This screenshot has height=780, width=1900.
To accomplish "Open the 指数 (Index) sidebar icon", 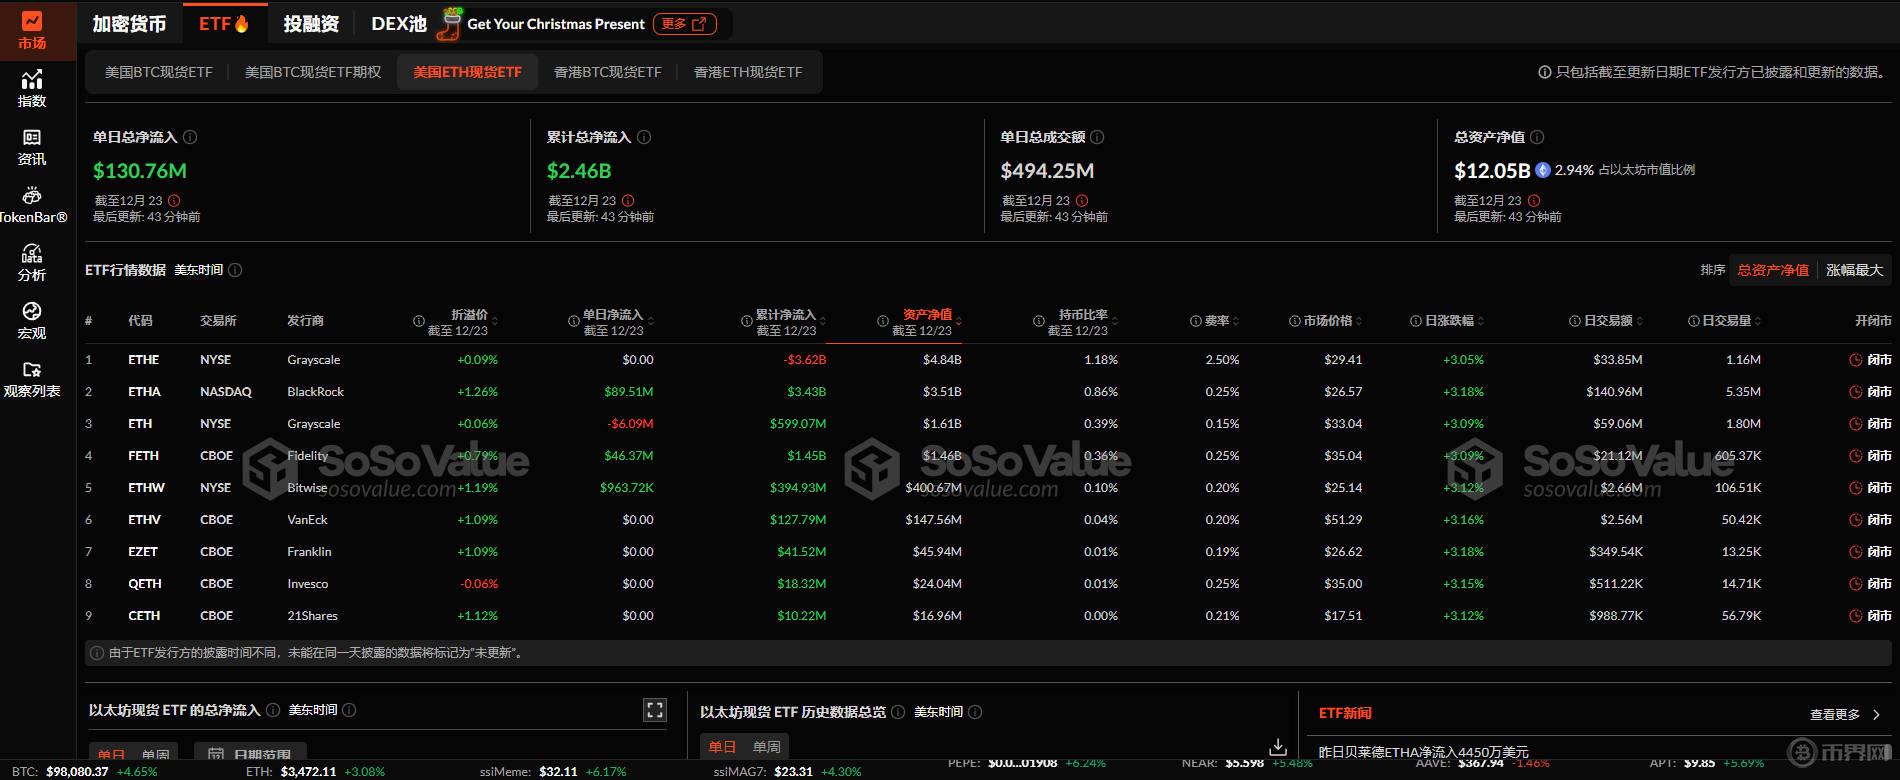I will coord(32,88).
